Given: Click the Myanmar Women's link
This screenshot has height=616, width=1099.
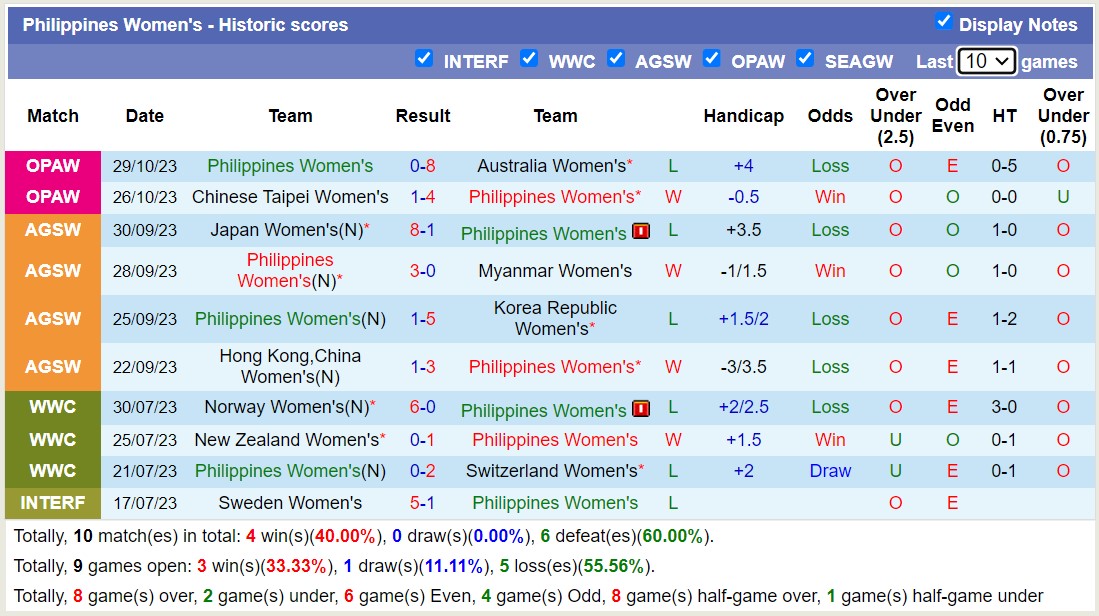Looking at the screenshot, I should coord(553,270).
